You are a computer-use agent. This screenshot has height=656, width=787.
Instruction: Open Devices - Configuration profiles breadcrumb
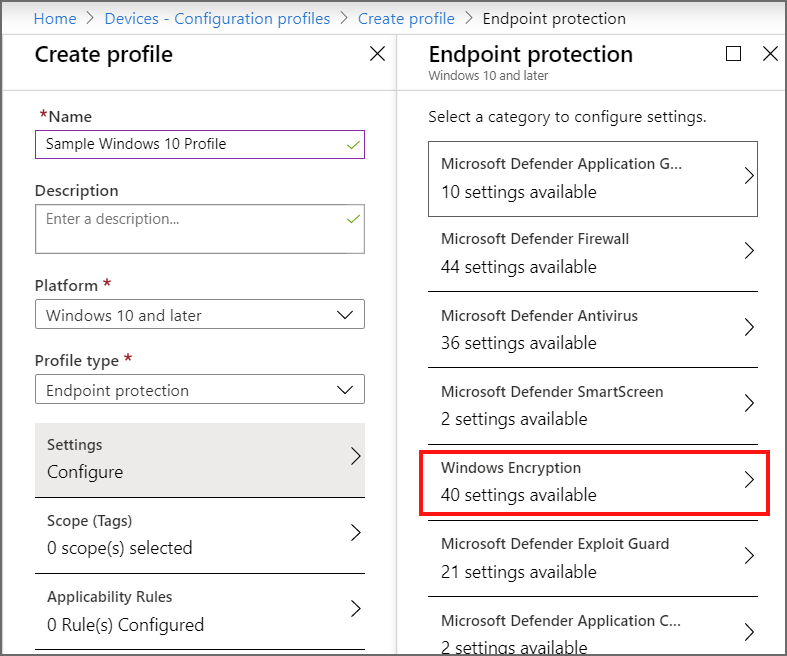tap(217, 18)
